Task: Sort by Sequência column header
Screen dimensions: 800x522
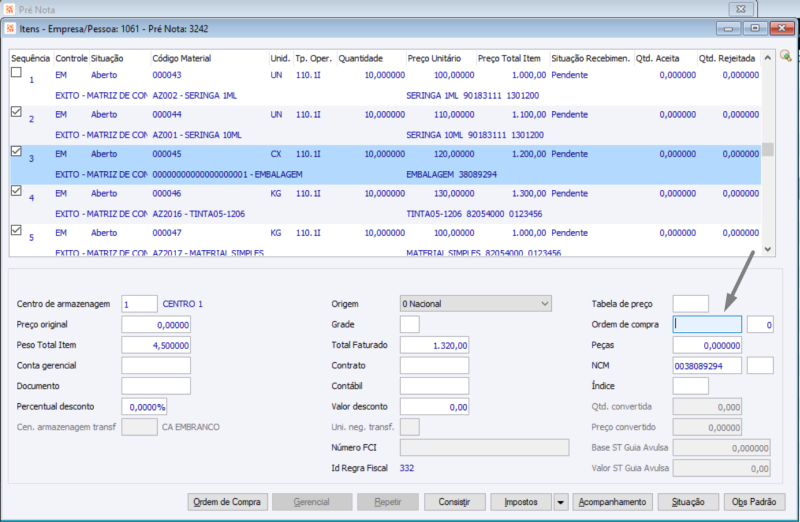Action: [31, 58]
